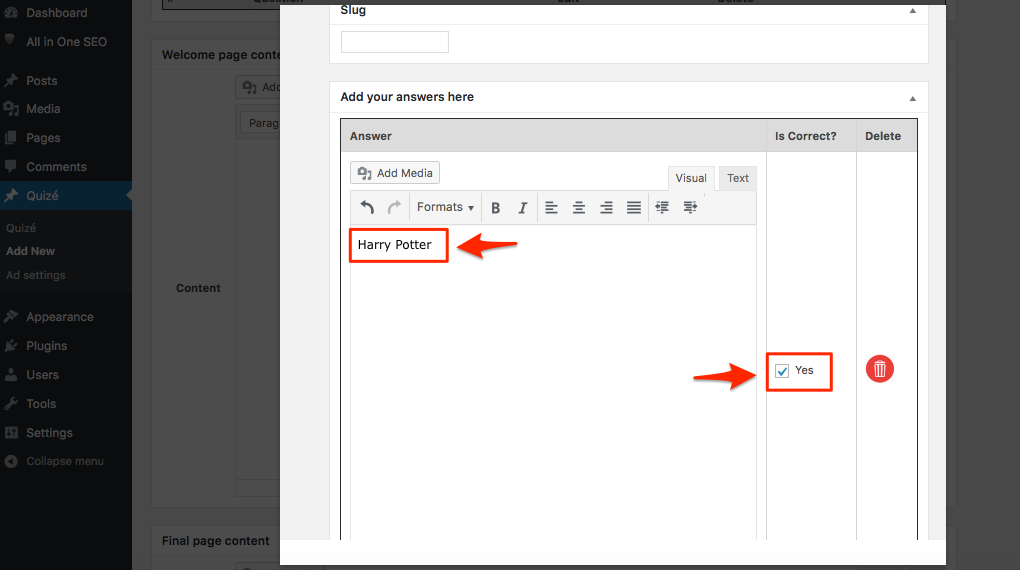The width and height of the screenshot is (1020, 570).
Task: Undo the last edit in answer editor
Action: (367, 208)
